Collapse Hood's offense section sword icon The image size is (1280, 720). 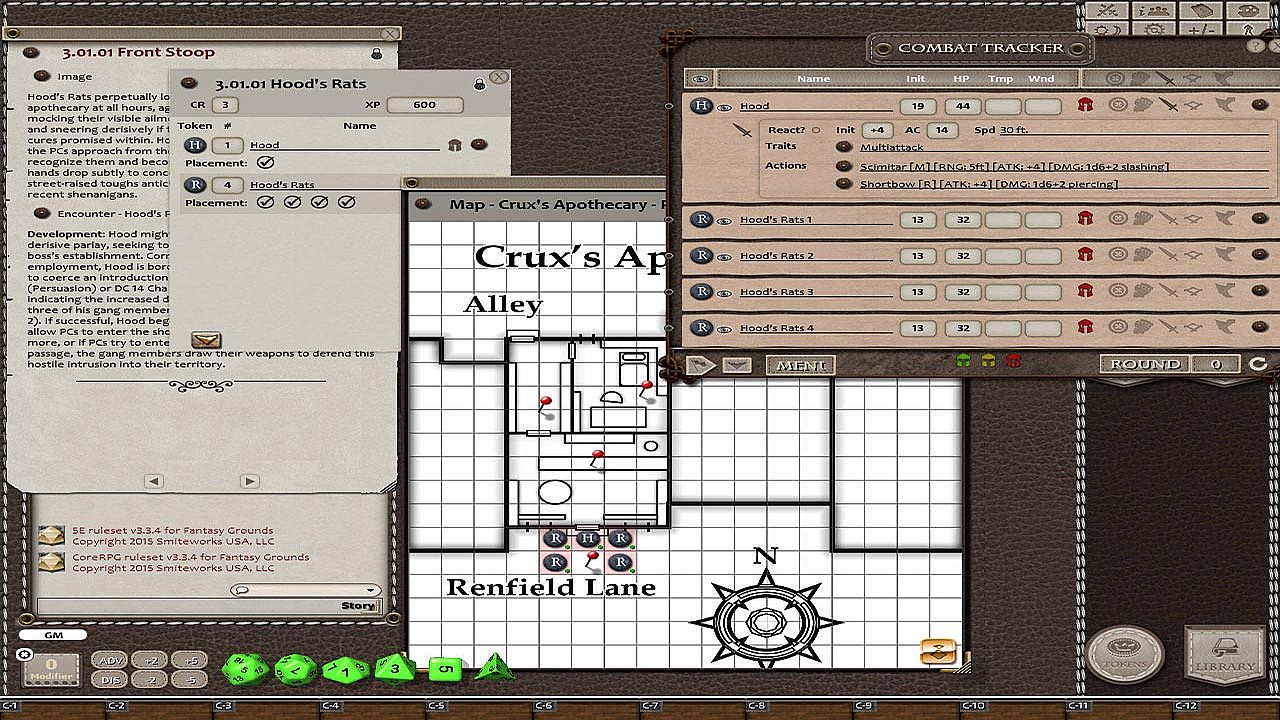click(742, 130)
